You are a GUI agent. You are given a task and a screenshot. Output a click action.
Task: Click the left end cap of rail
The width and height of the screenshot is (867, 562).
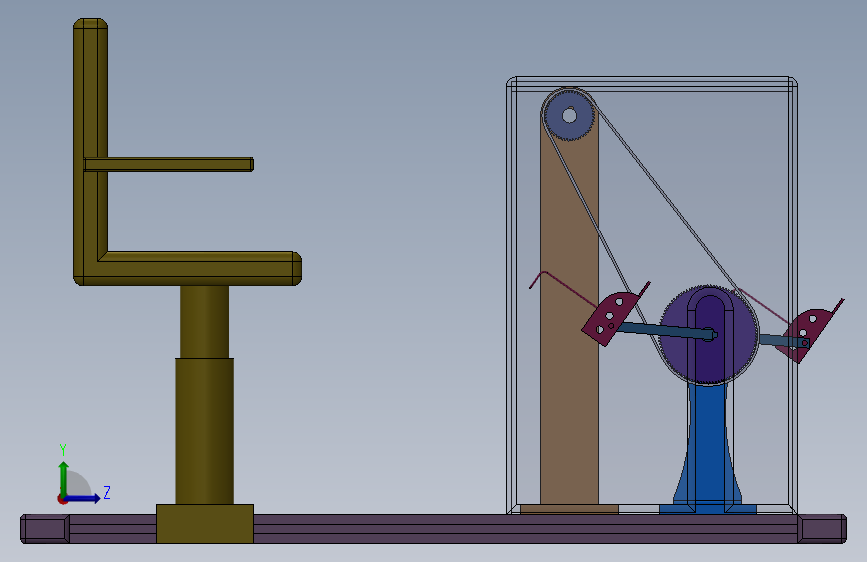[45, 529]
